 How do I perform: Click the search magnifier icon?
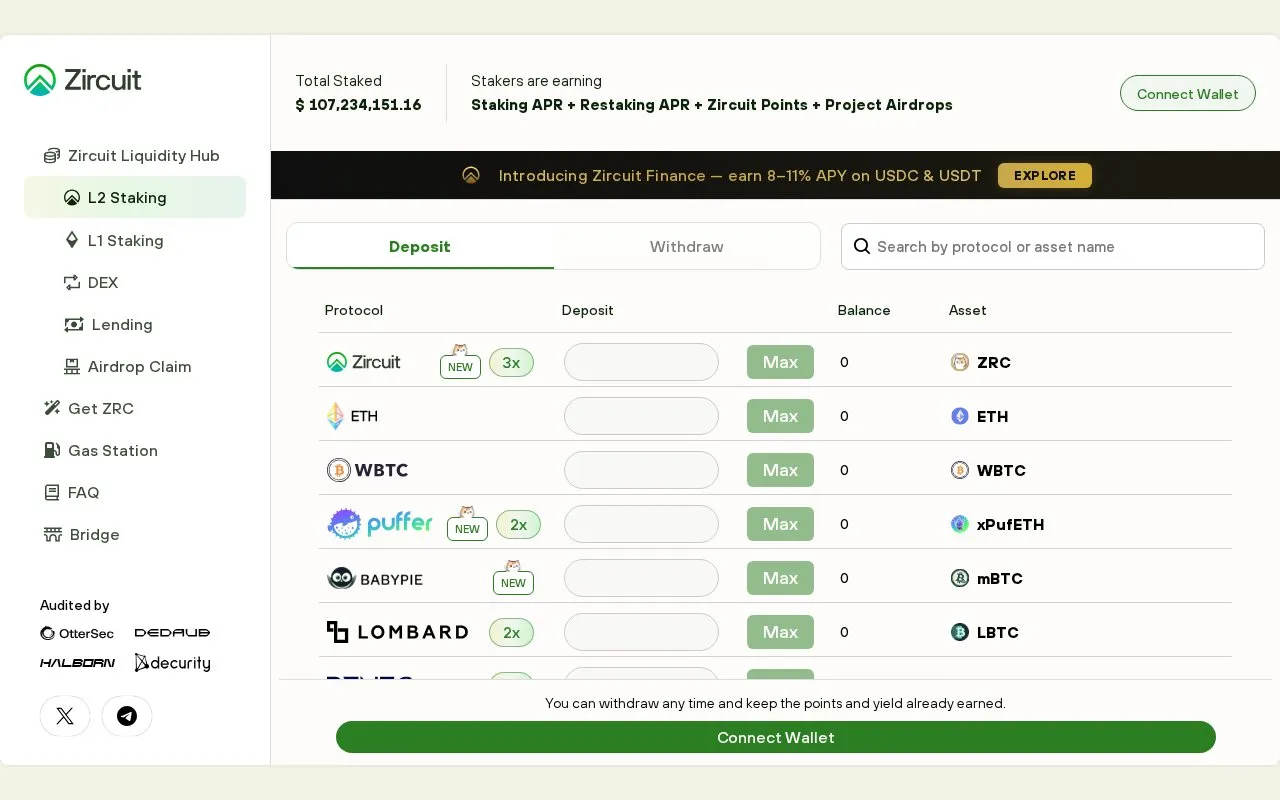tap(862, 247)
